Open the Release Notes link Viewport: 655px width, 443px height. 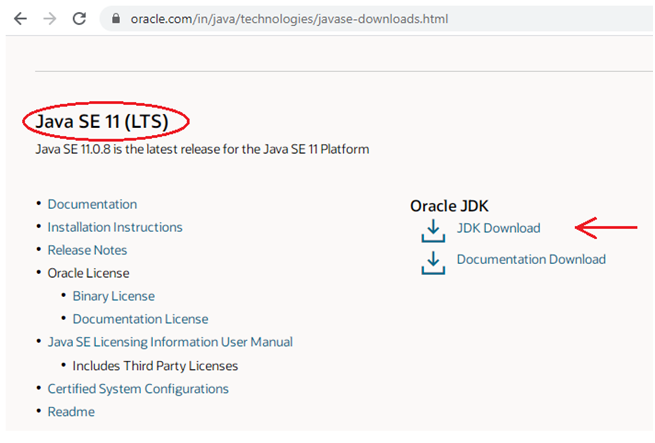pyautogui.click(x=87, y=250)
